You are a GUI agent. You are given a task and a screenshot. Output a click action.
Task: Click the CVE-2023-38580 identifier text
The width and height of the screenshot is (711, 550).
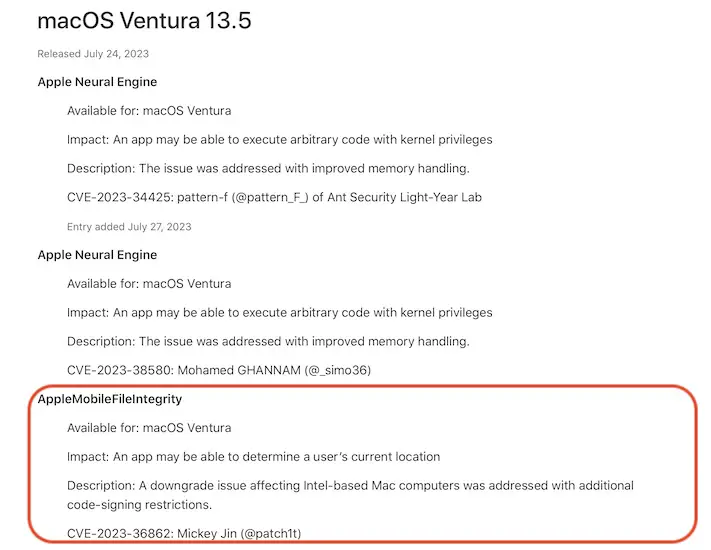[113, 370]
